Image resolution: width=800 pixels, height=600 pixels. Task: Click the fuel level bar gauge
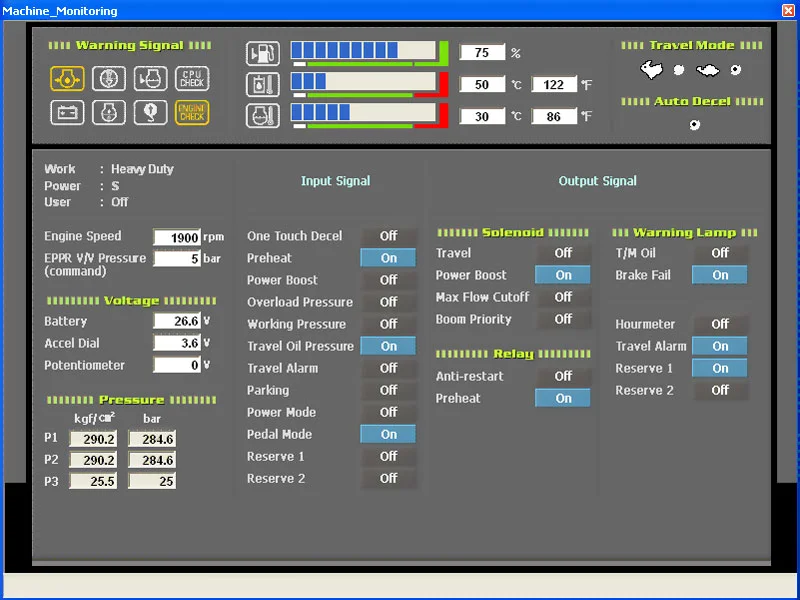coord(364,51)
